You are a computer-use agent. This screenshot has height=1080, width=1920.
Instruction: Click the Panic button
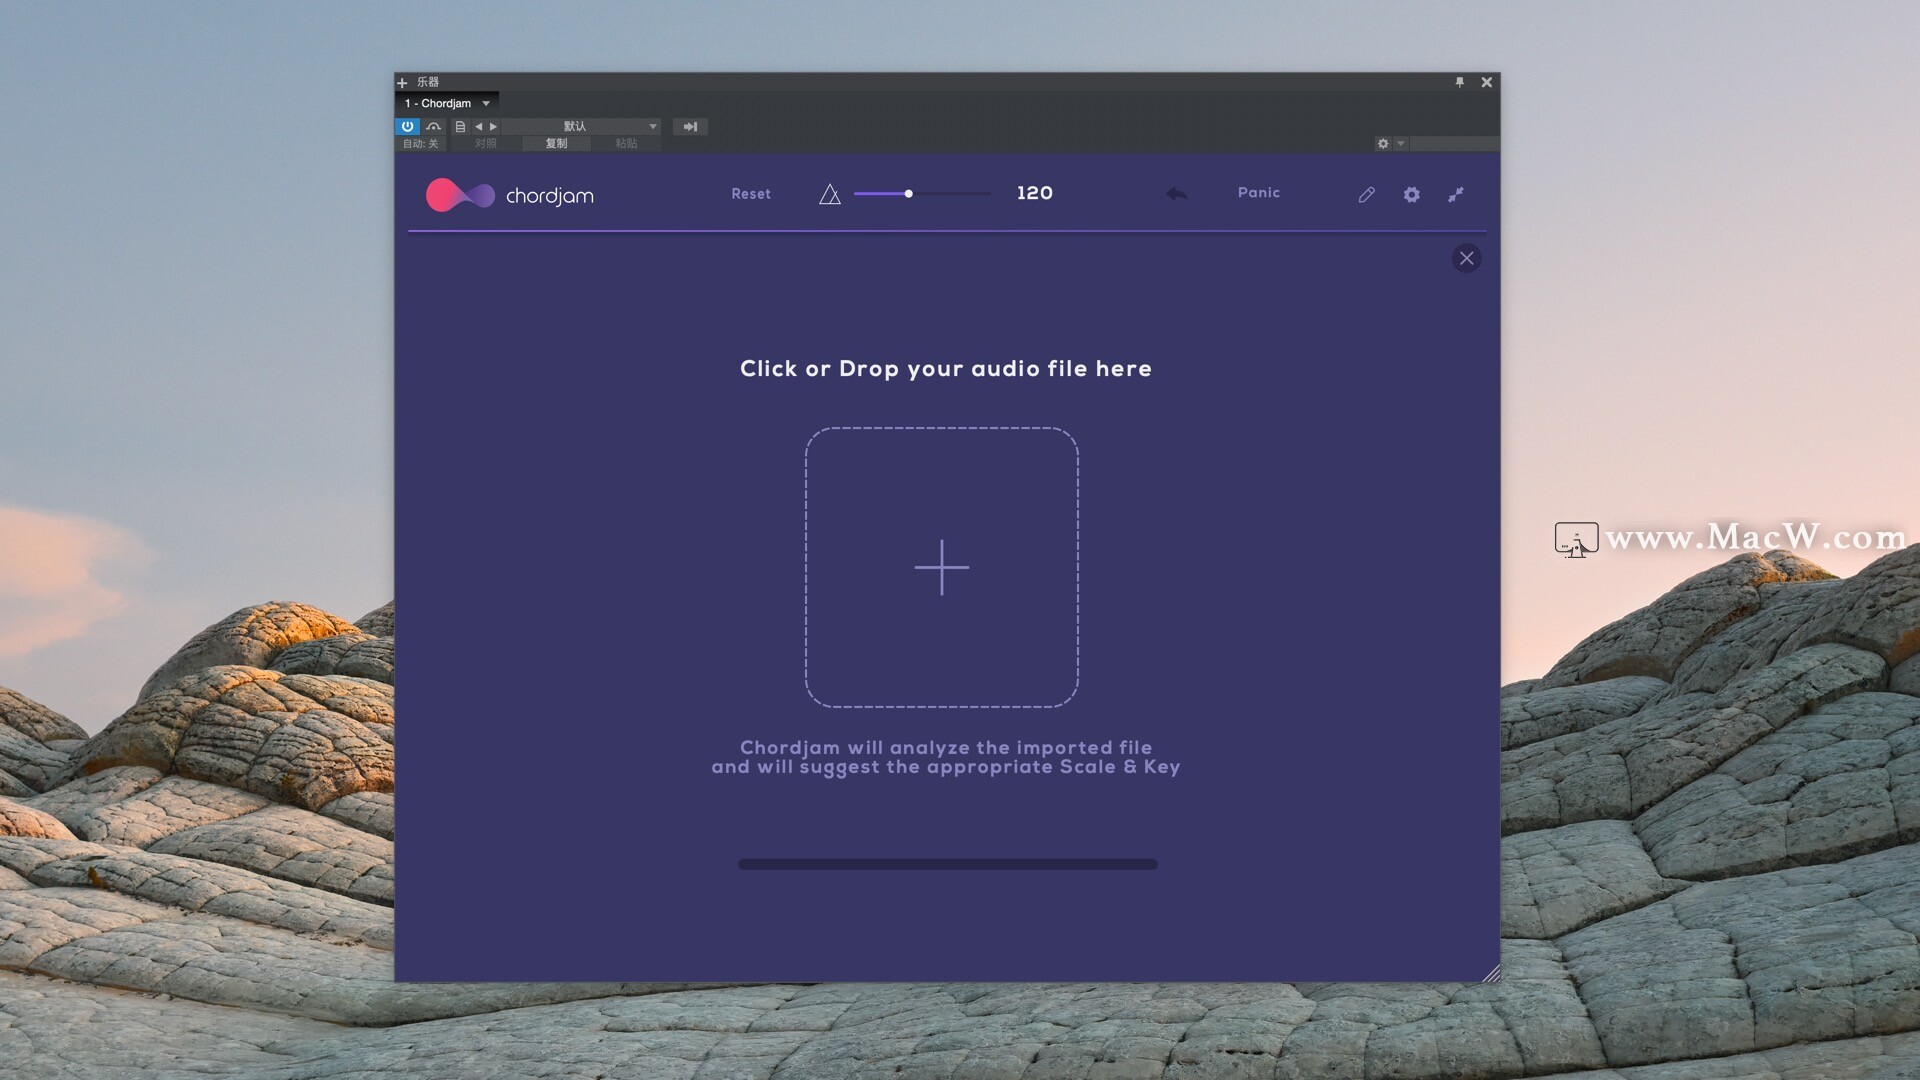coord(1258,193)
